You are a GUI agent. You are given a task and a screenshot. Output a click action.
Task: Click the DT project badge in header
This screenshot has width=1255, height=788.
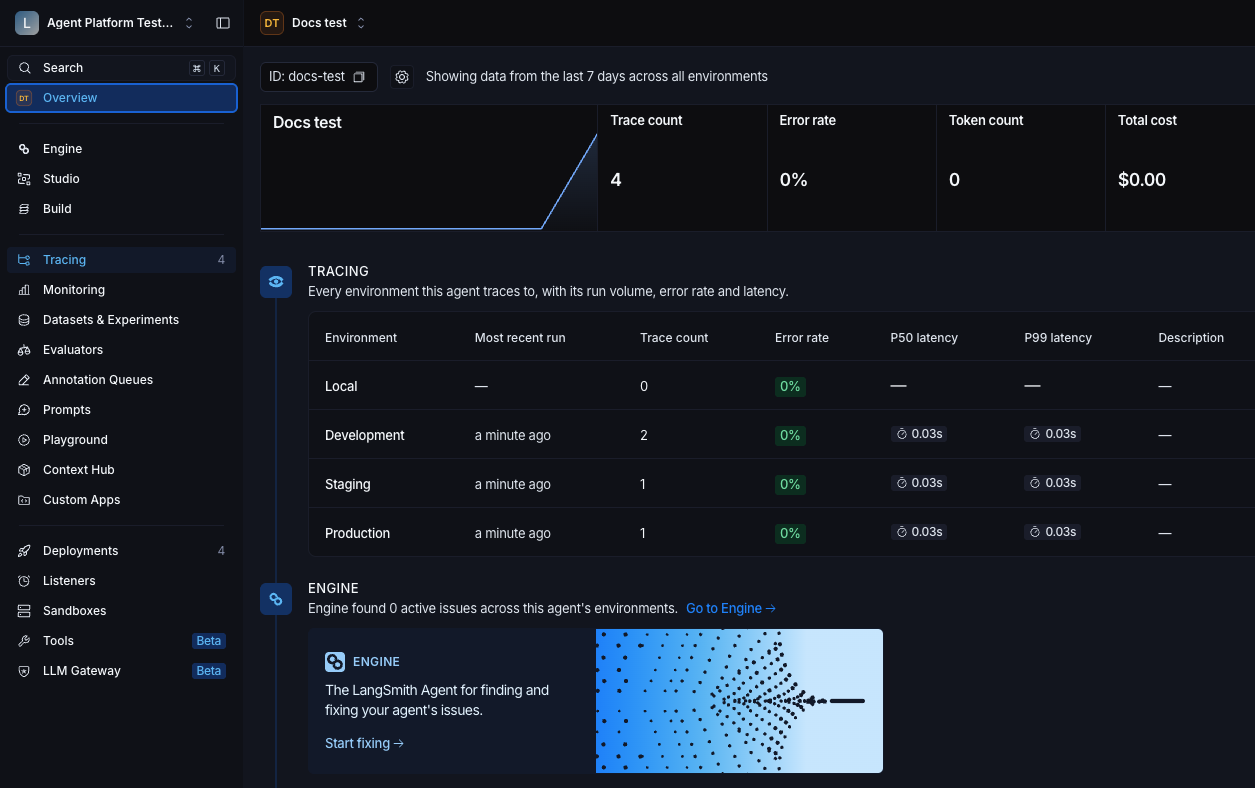tap(272, 23)
